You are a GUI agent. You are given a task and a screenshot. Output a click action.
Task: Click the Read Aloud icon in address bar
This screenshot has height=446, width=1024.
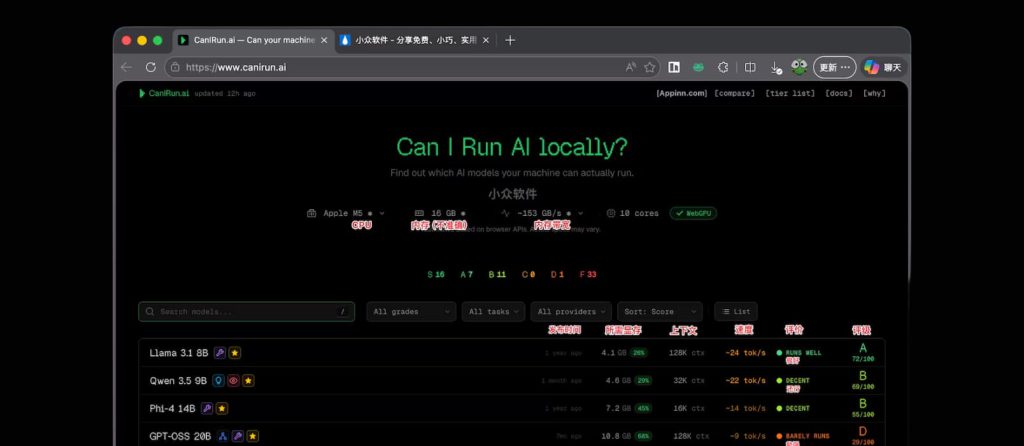click(630, 67)
